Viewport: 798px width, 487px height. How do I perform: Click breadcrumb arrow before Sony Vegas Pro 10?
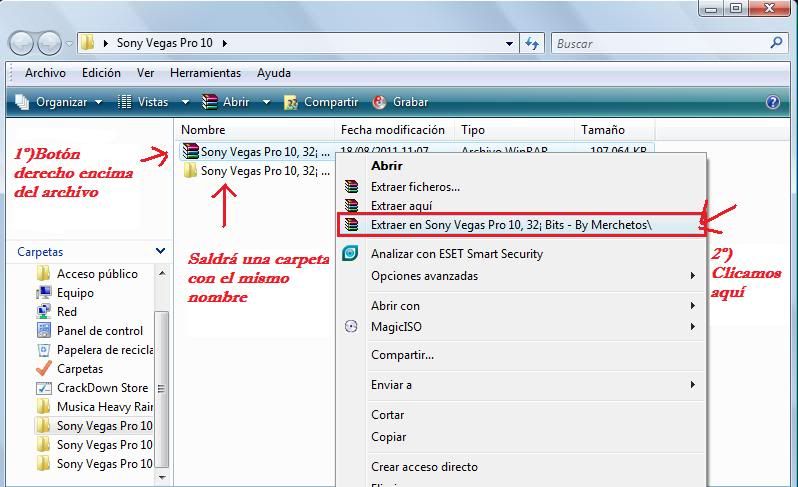pos(106,43)
